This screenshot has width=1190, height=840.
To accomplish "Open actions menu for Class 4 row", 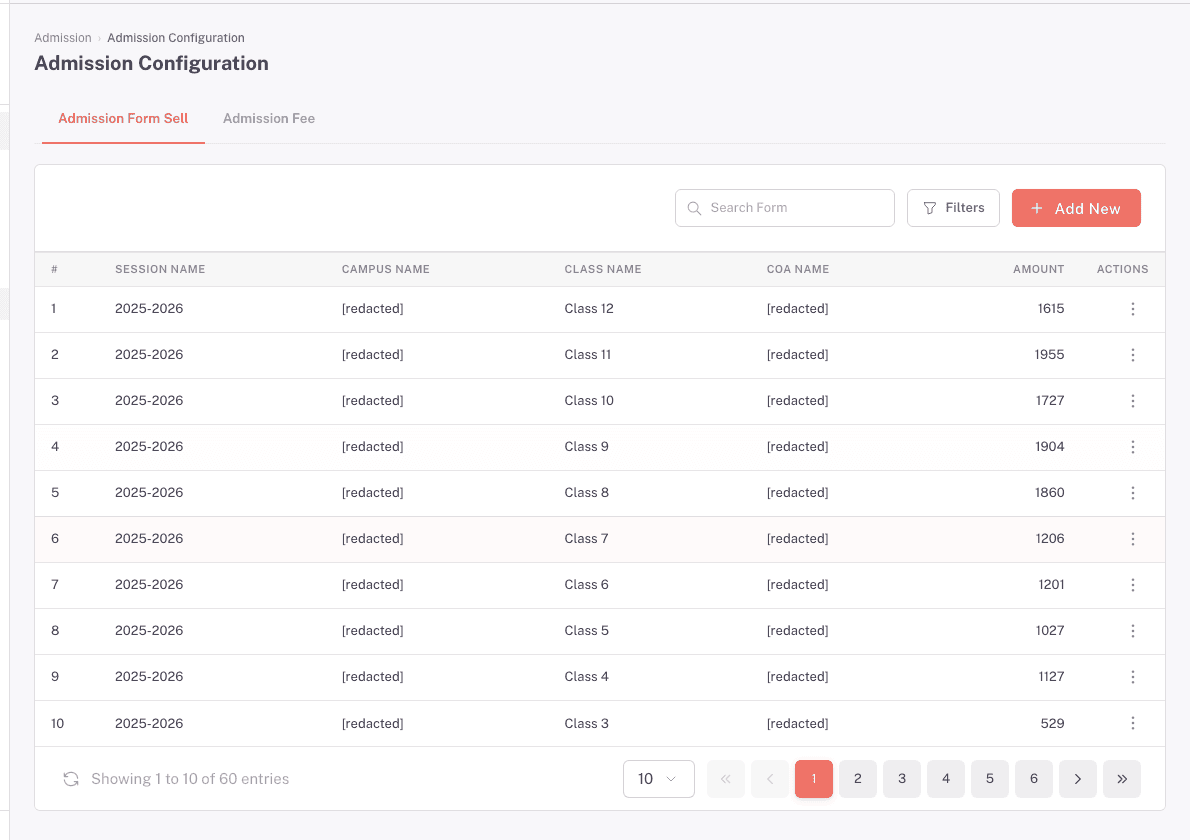I will click(x=1132, y=677).
